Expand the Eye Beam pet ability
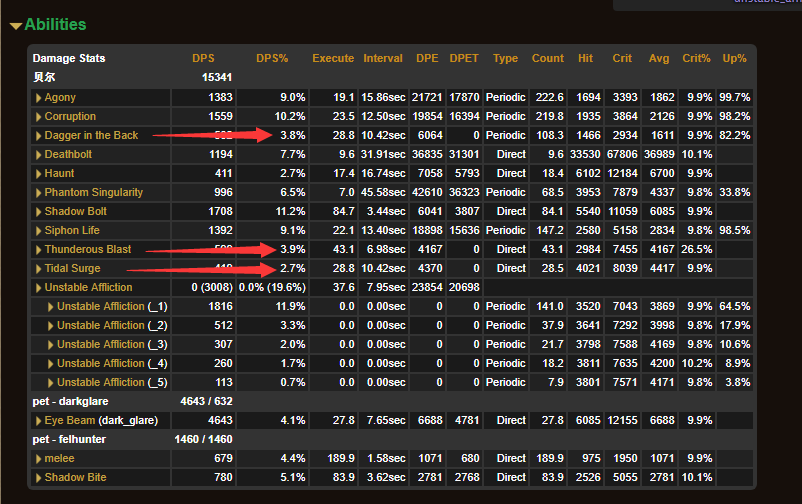 [x=39, y=421]
